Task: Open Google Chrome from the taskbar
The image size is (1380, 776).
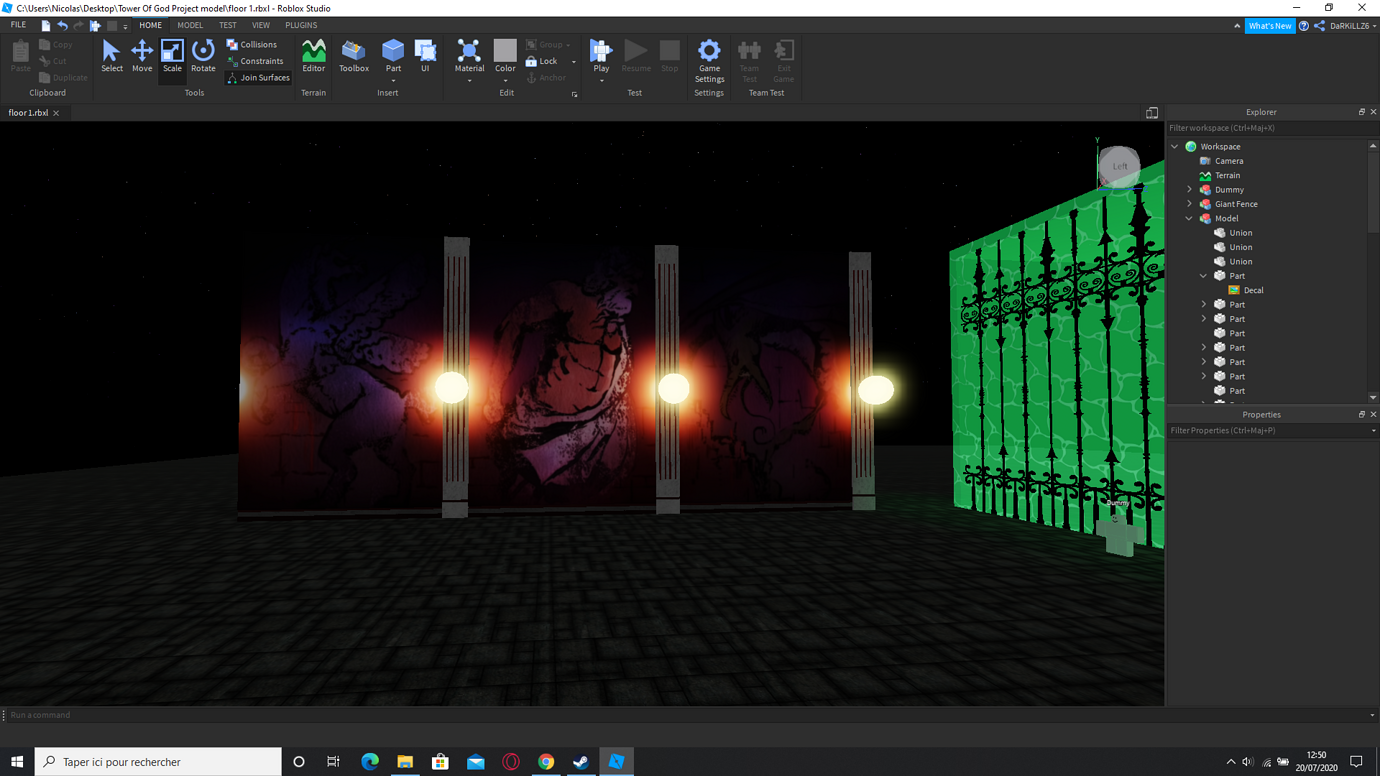Action: coord(546,762)
